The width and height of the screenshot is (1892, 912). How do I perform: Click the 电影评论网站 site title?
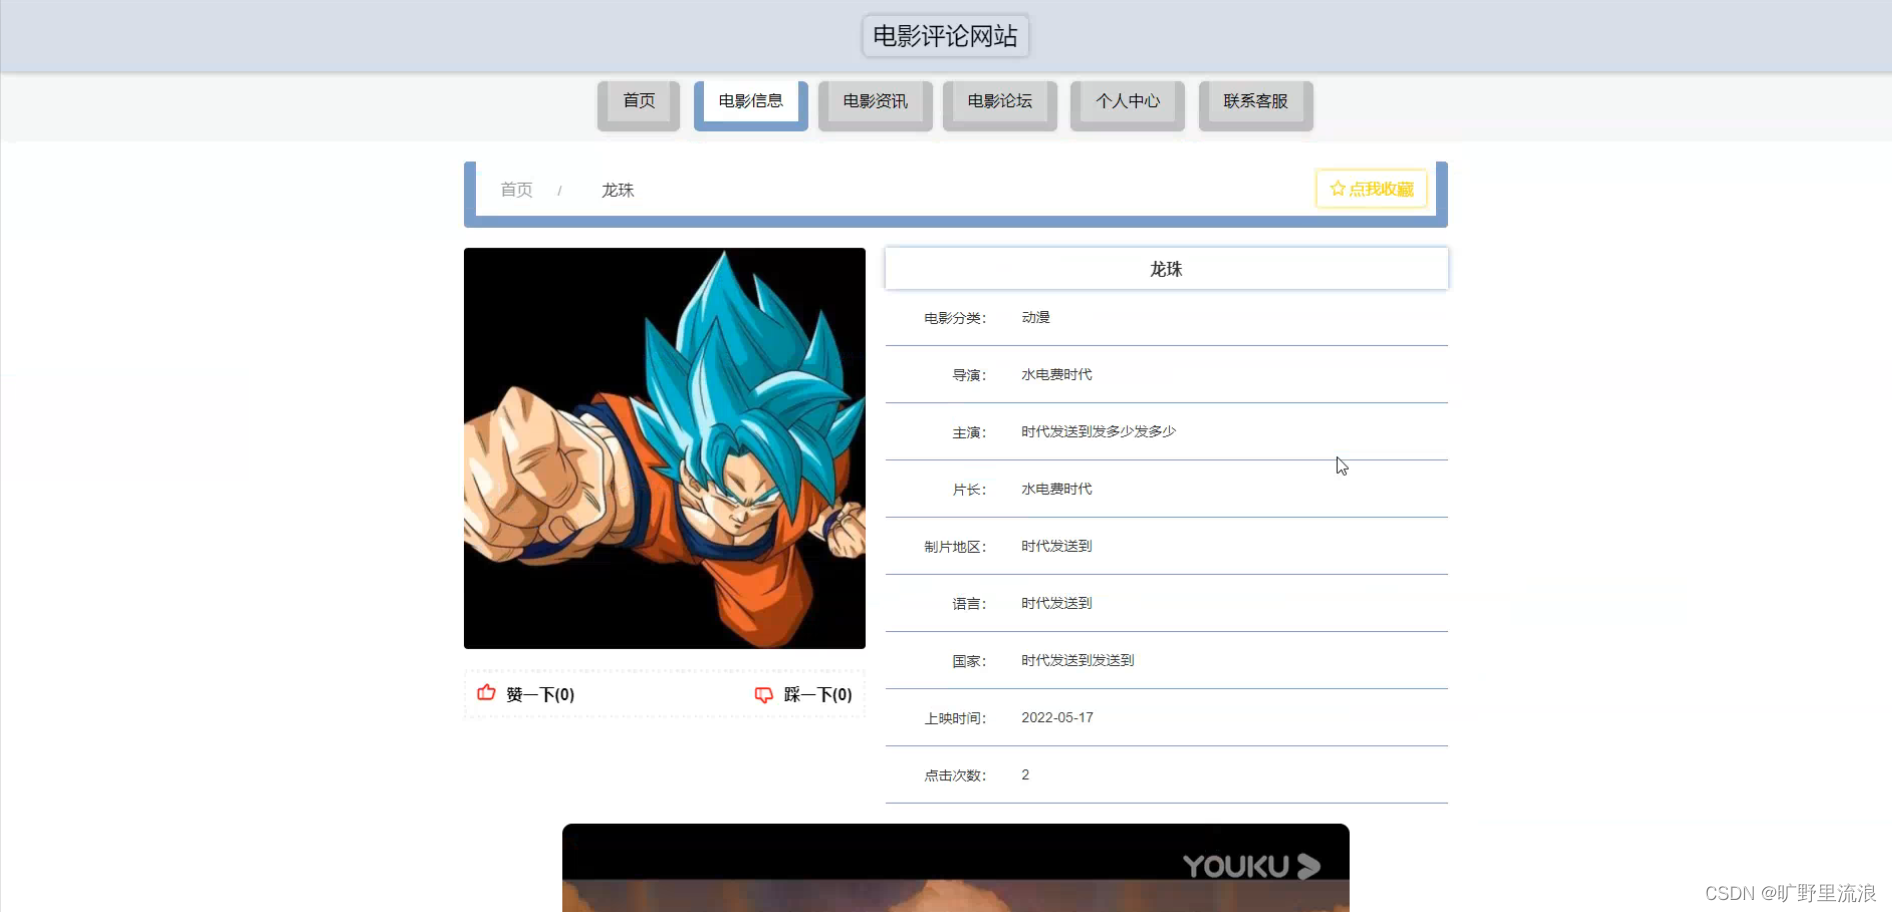click(x=945, y=36)
